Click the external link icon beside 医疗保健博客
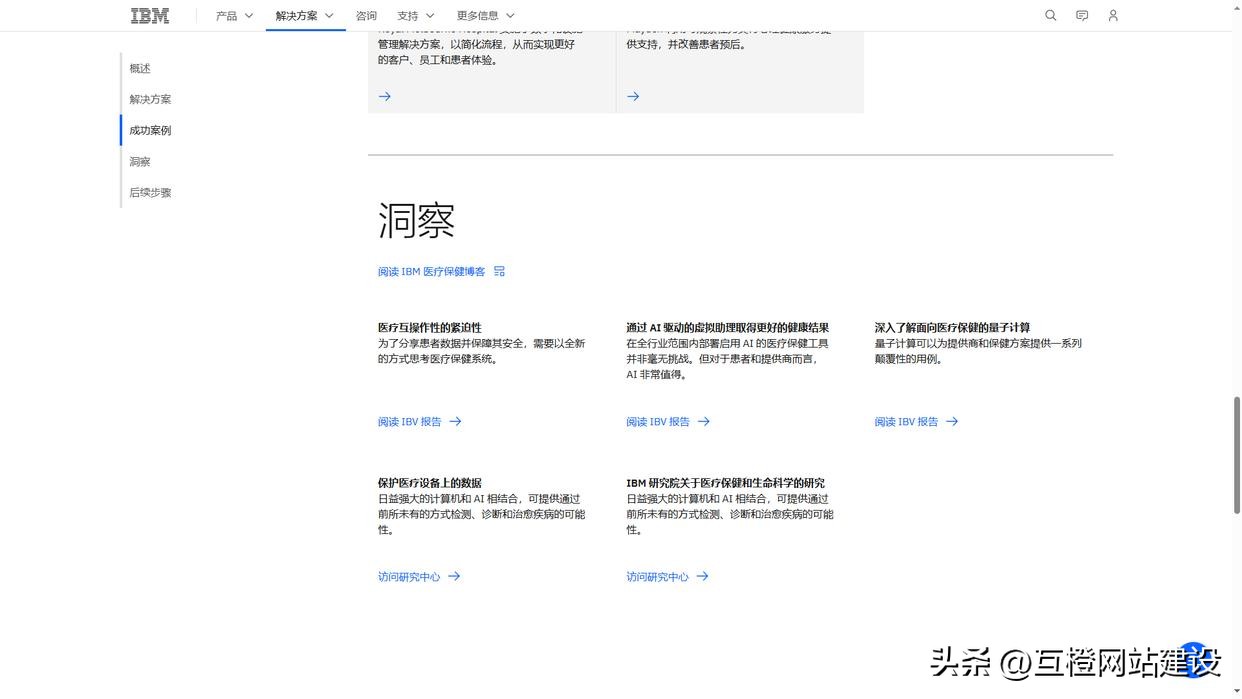 (498, 270)
